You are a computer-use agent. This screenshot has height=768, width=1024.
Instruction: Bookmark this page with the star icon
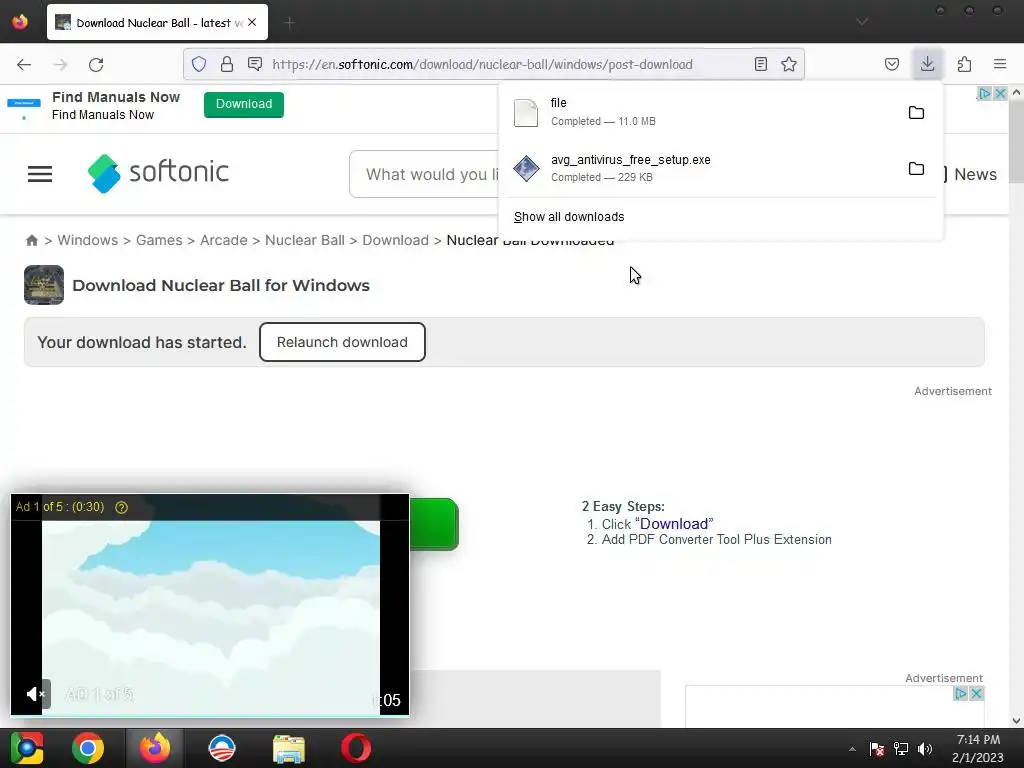[x=789, y=64]
